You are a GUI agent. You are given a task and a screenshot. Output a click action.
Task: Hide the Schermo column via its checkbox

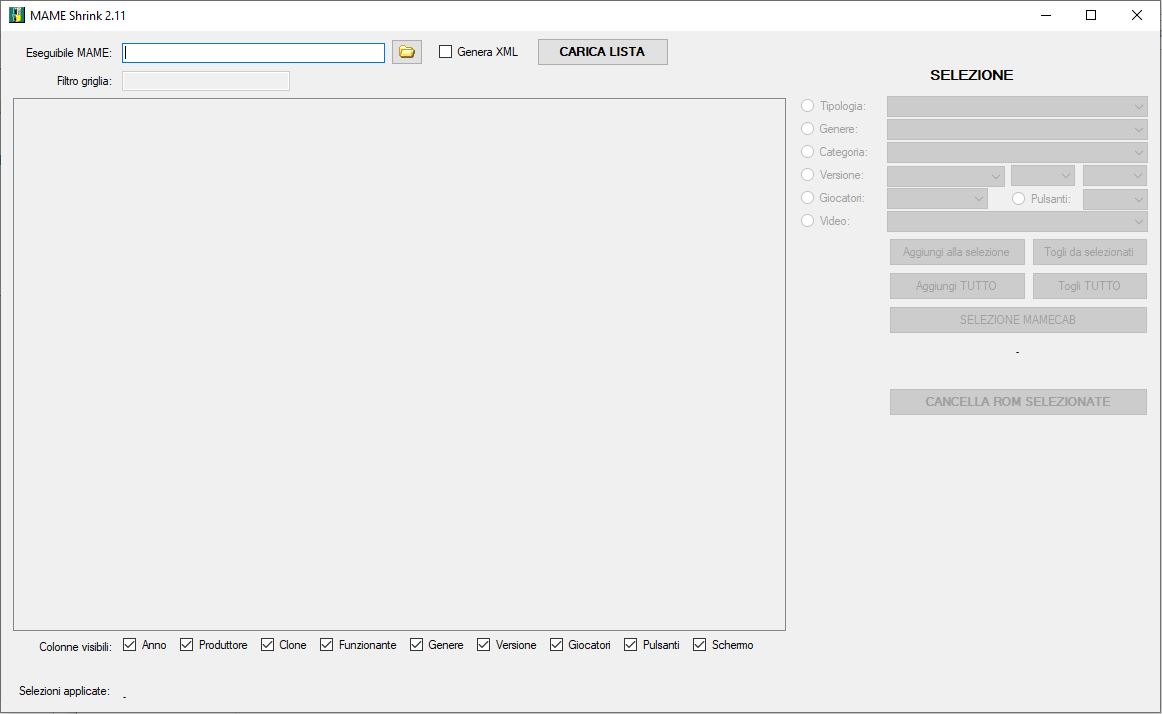700,645
